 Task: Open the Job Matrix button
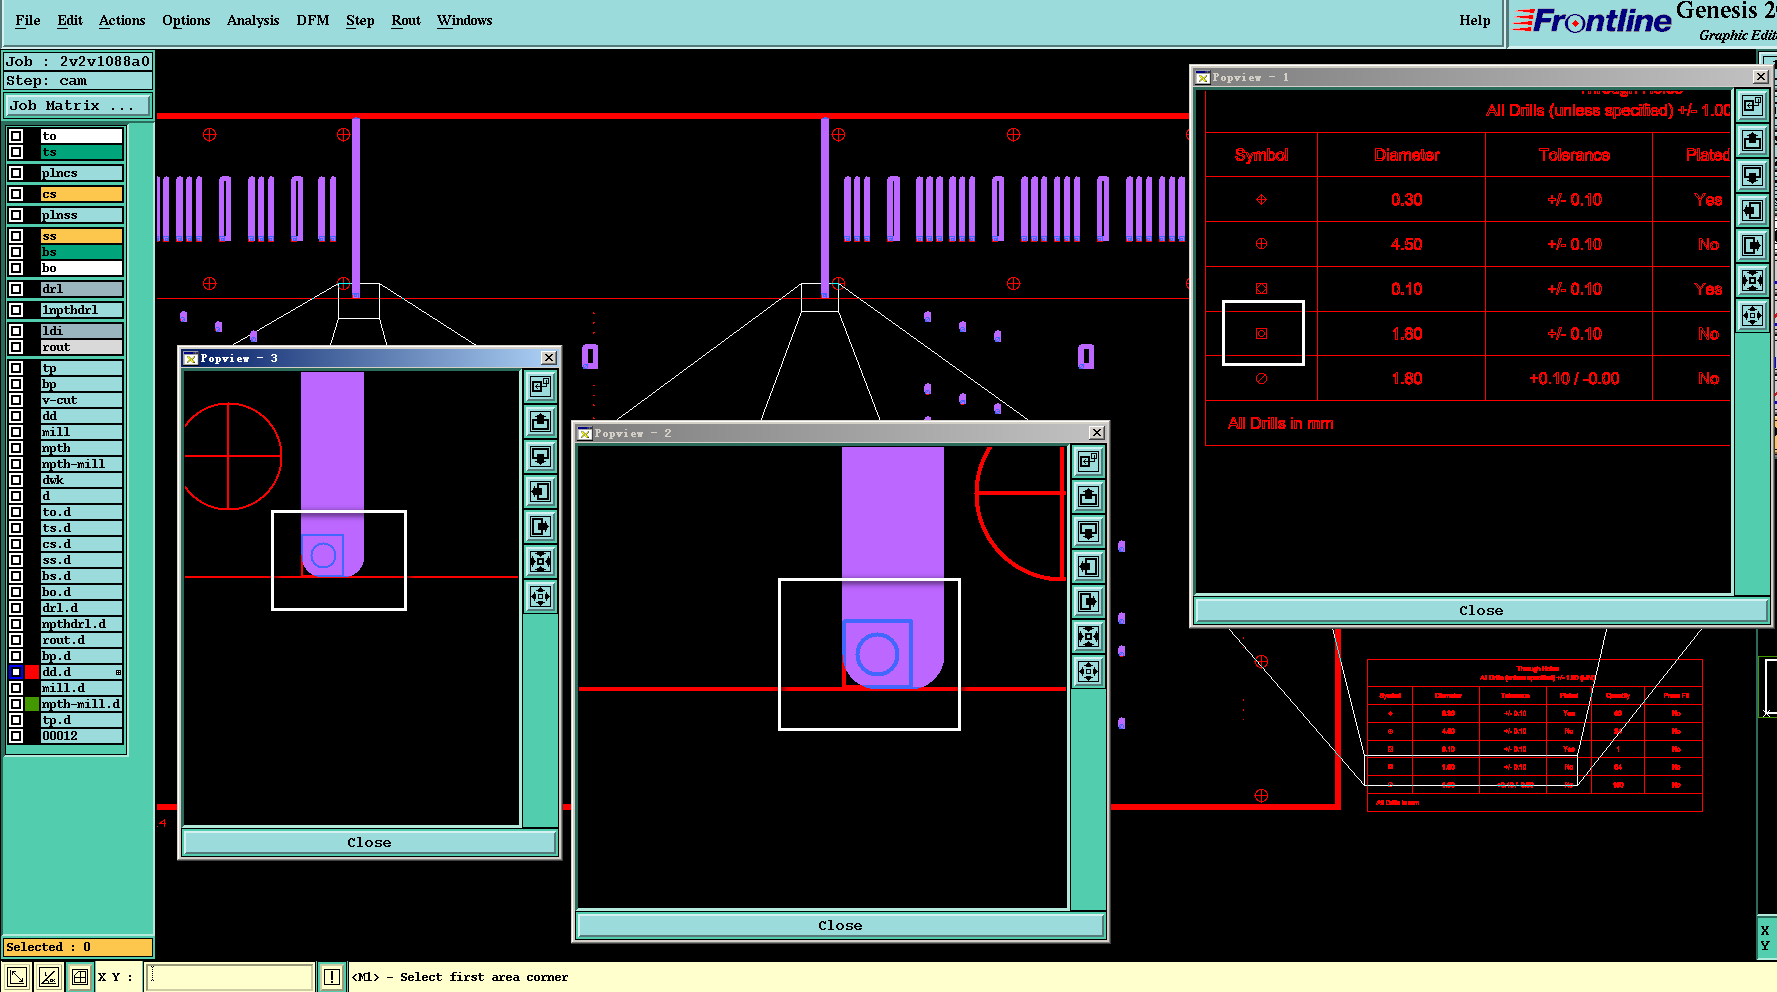tap(78, 105)
